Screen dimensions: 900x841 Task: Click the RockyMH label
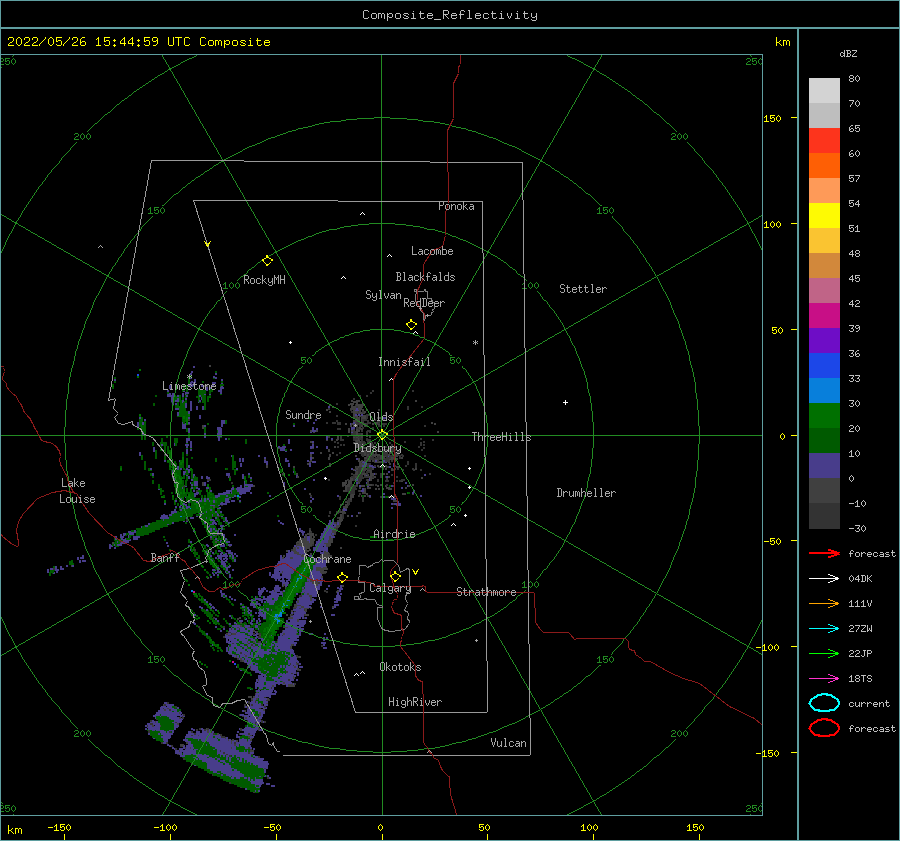pyautogui.click(x=264, y=280)
